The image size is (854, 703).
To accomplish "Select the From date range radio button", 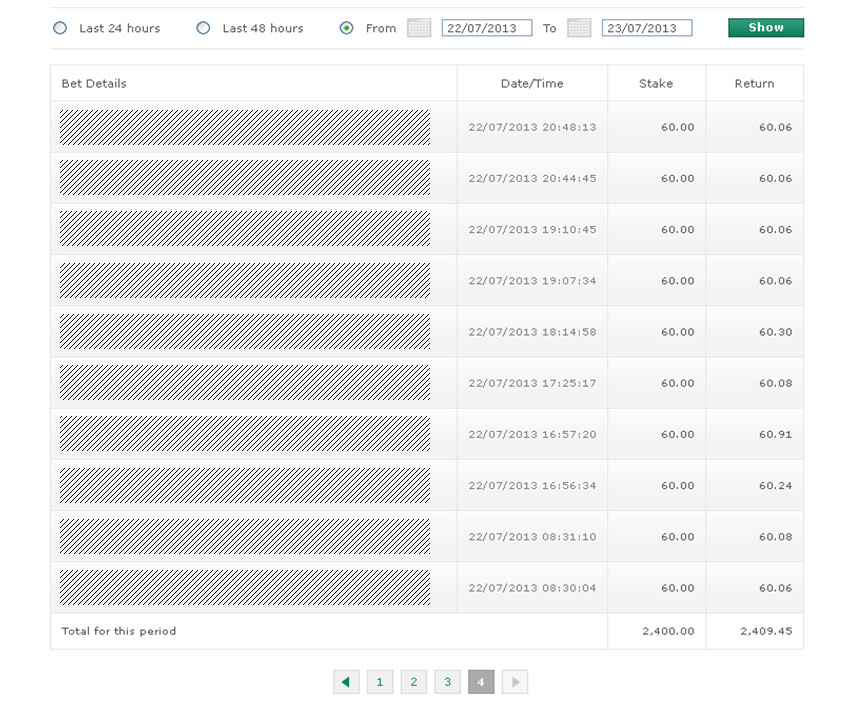I will (x=346, y=28).
